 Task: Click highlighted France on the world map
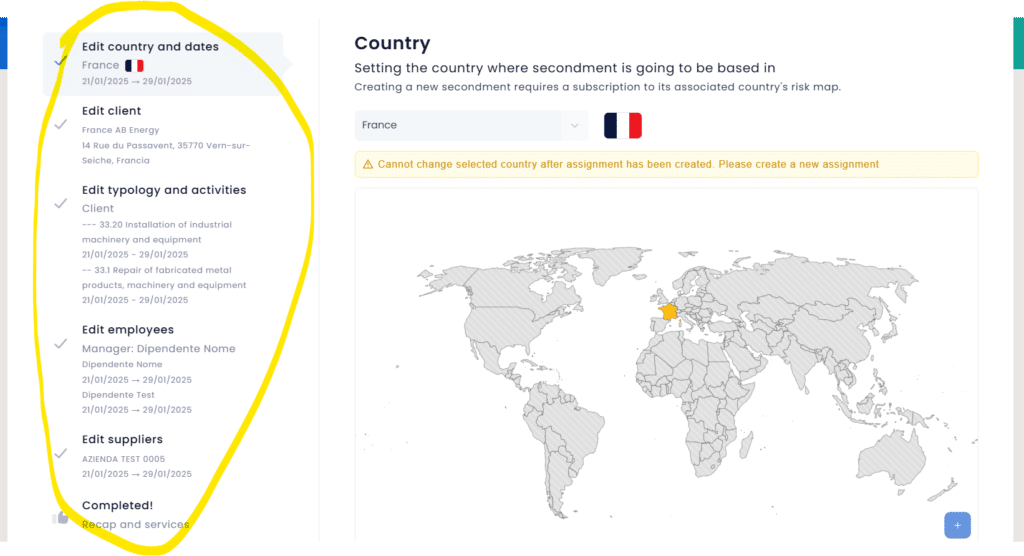(669, 311)
